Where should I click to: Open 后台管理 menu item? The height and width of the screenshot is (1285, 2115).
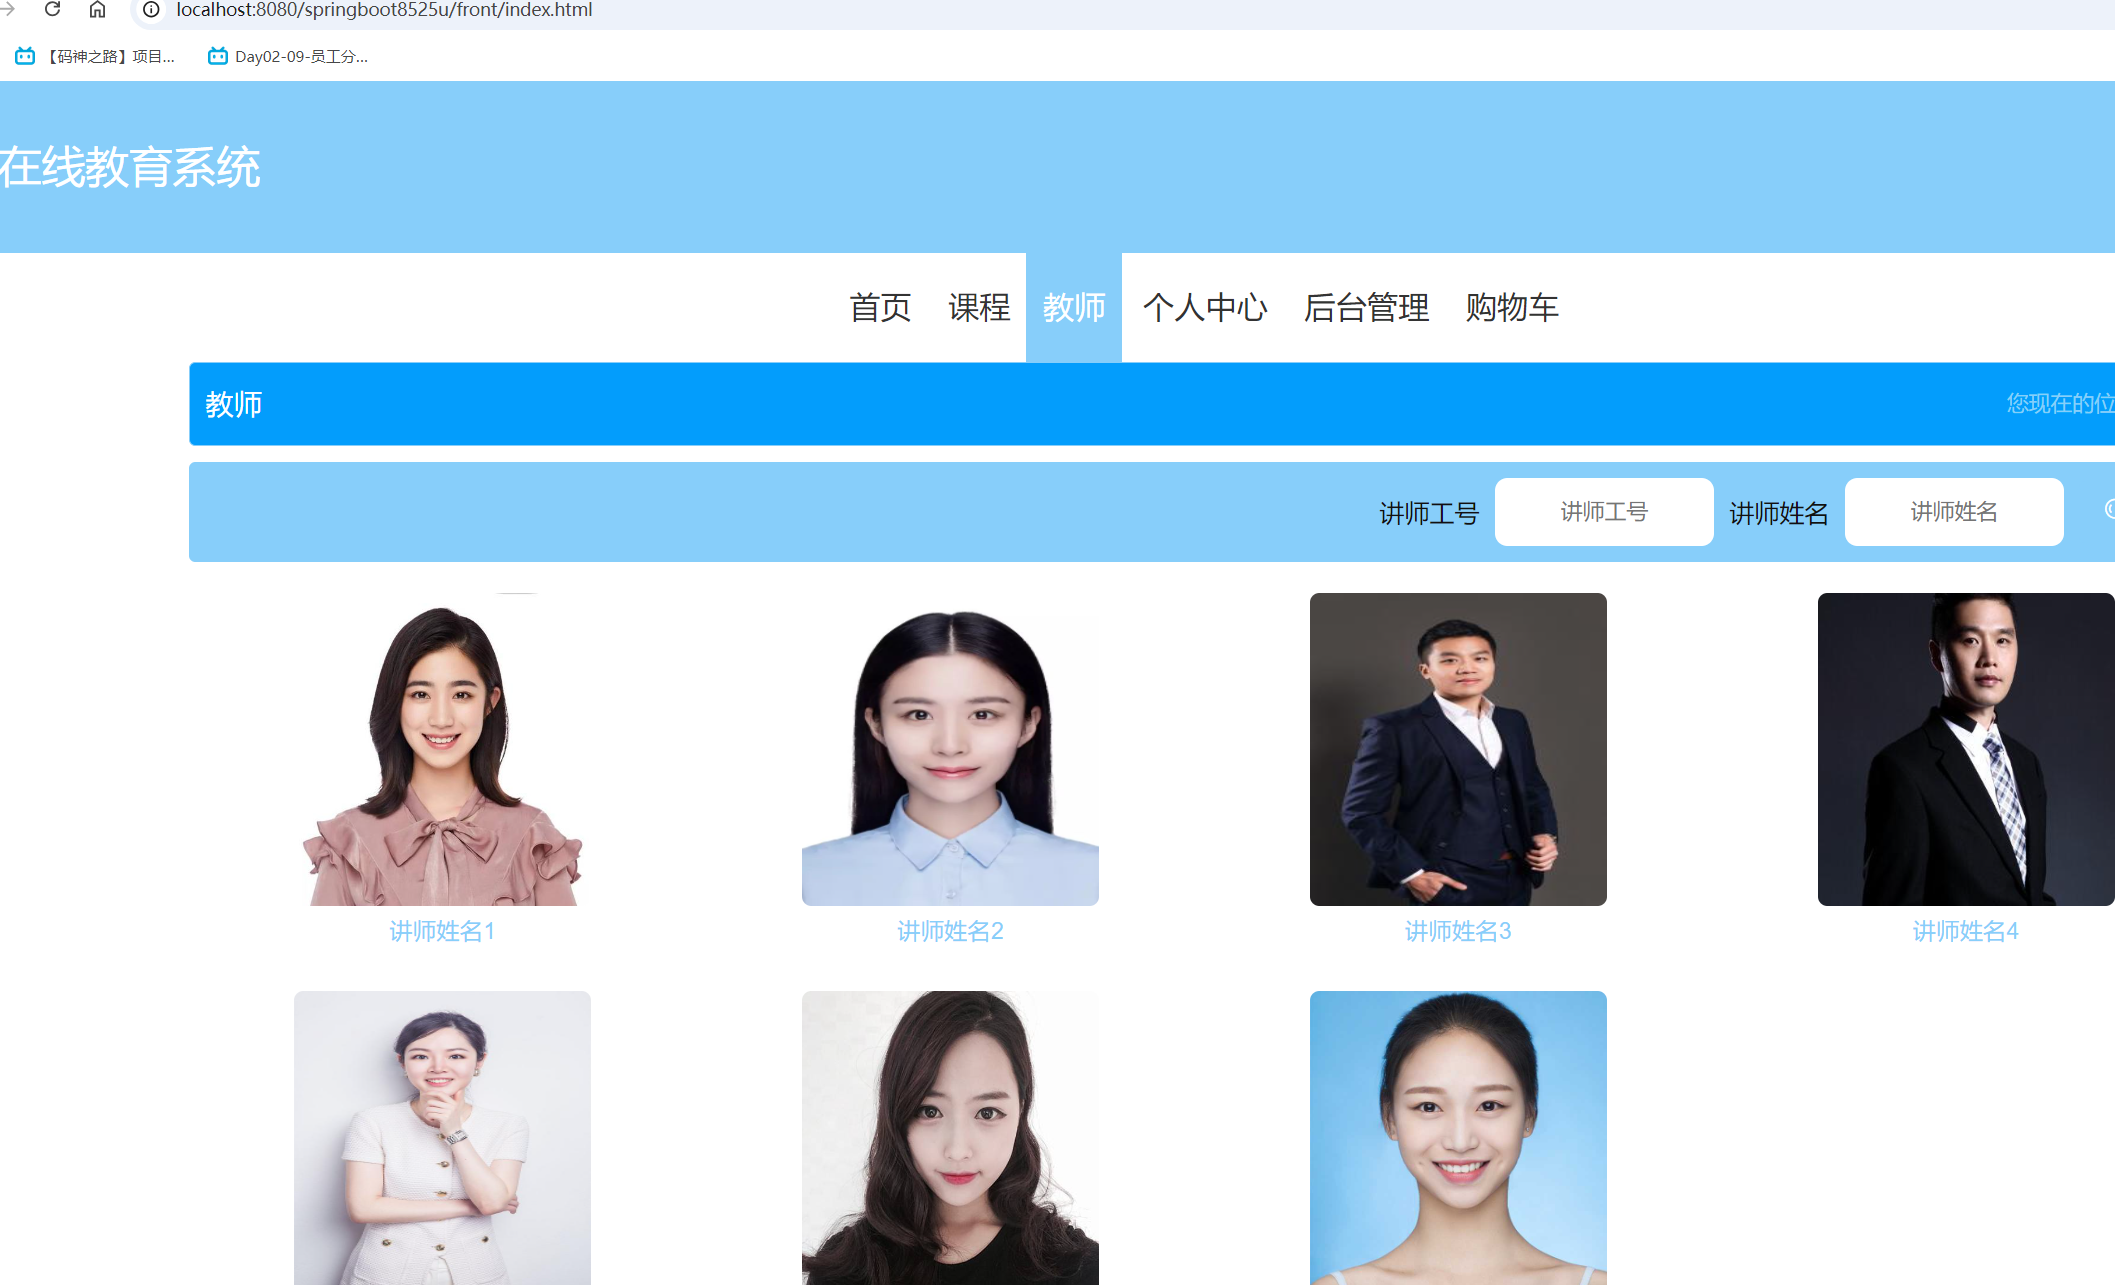click(1366, 308)
